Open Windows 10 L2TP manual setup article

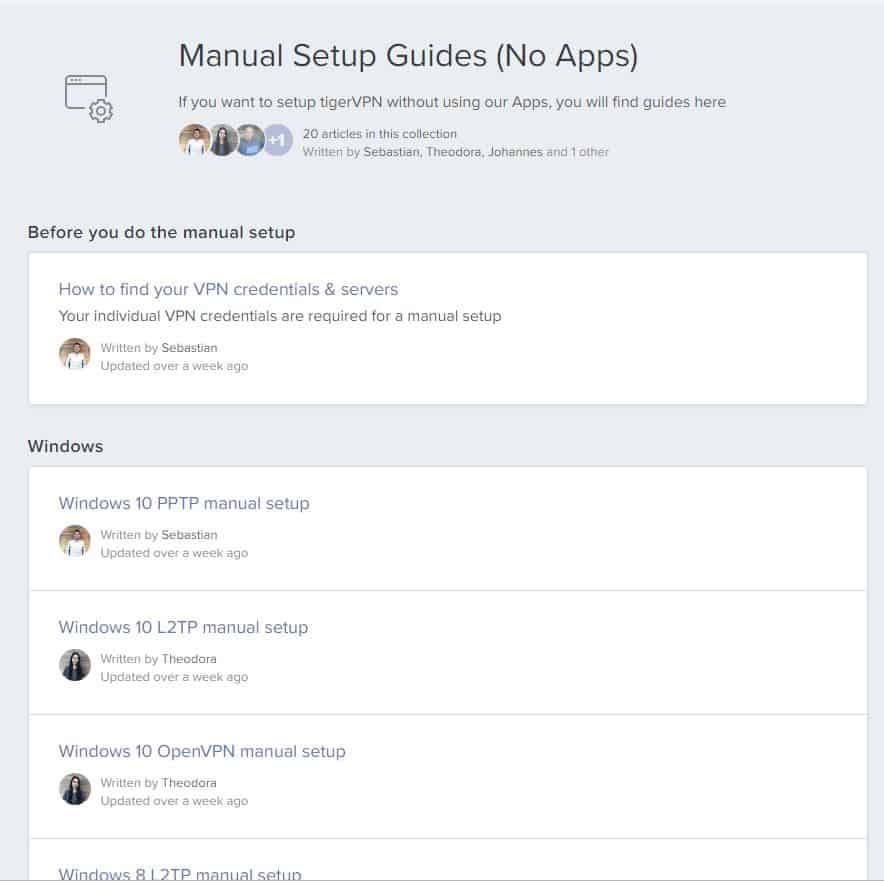tap(183, 627)
